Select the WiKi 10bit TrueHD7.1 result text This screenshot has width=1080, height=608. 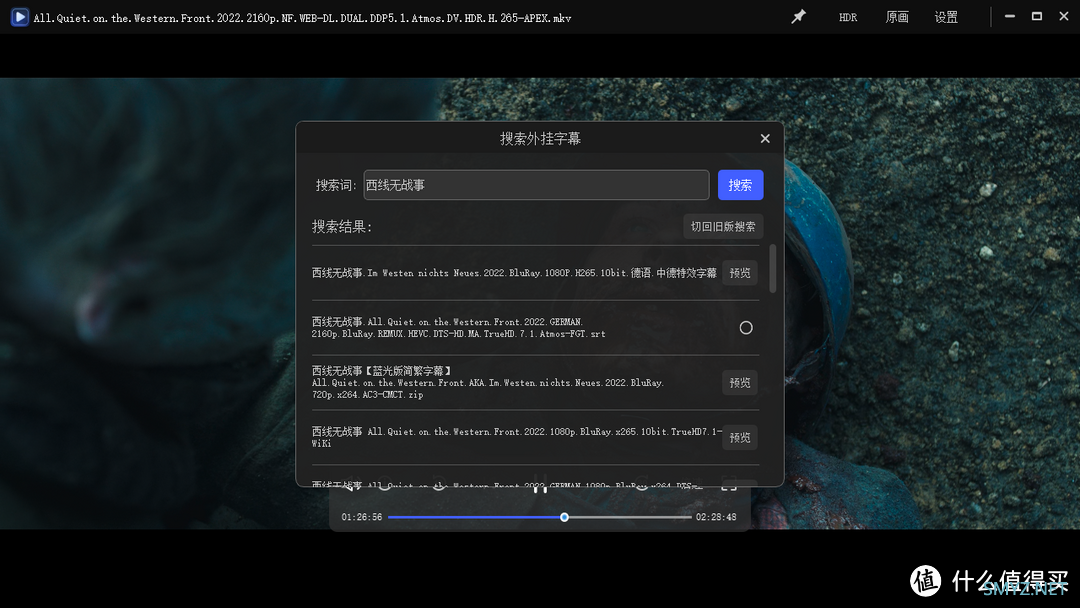tap(517, 437)
